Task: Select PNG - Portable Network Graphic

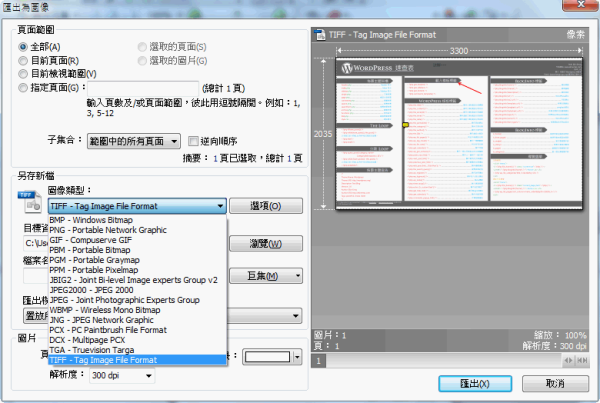Action: [137, 230]
